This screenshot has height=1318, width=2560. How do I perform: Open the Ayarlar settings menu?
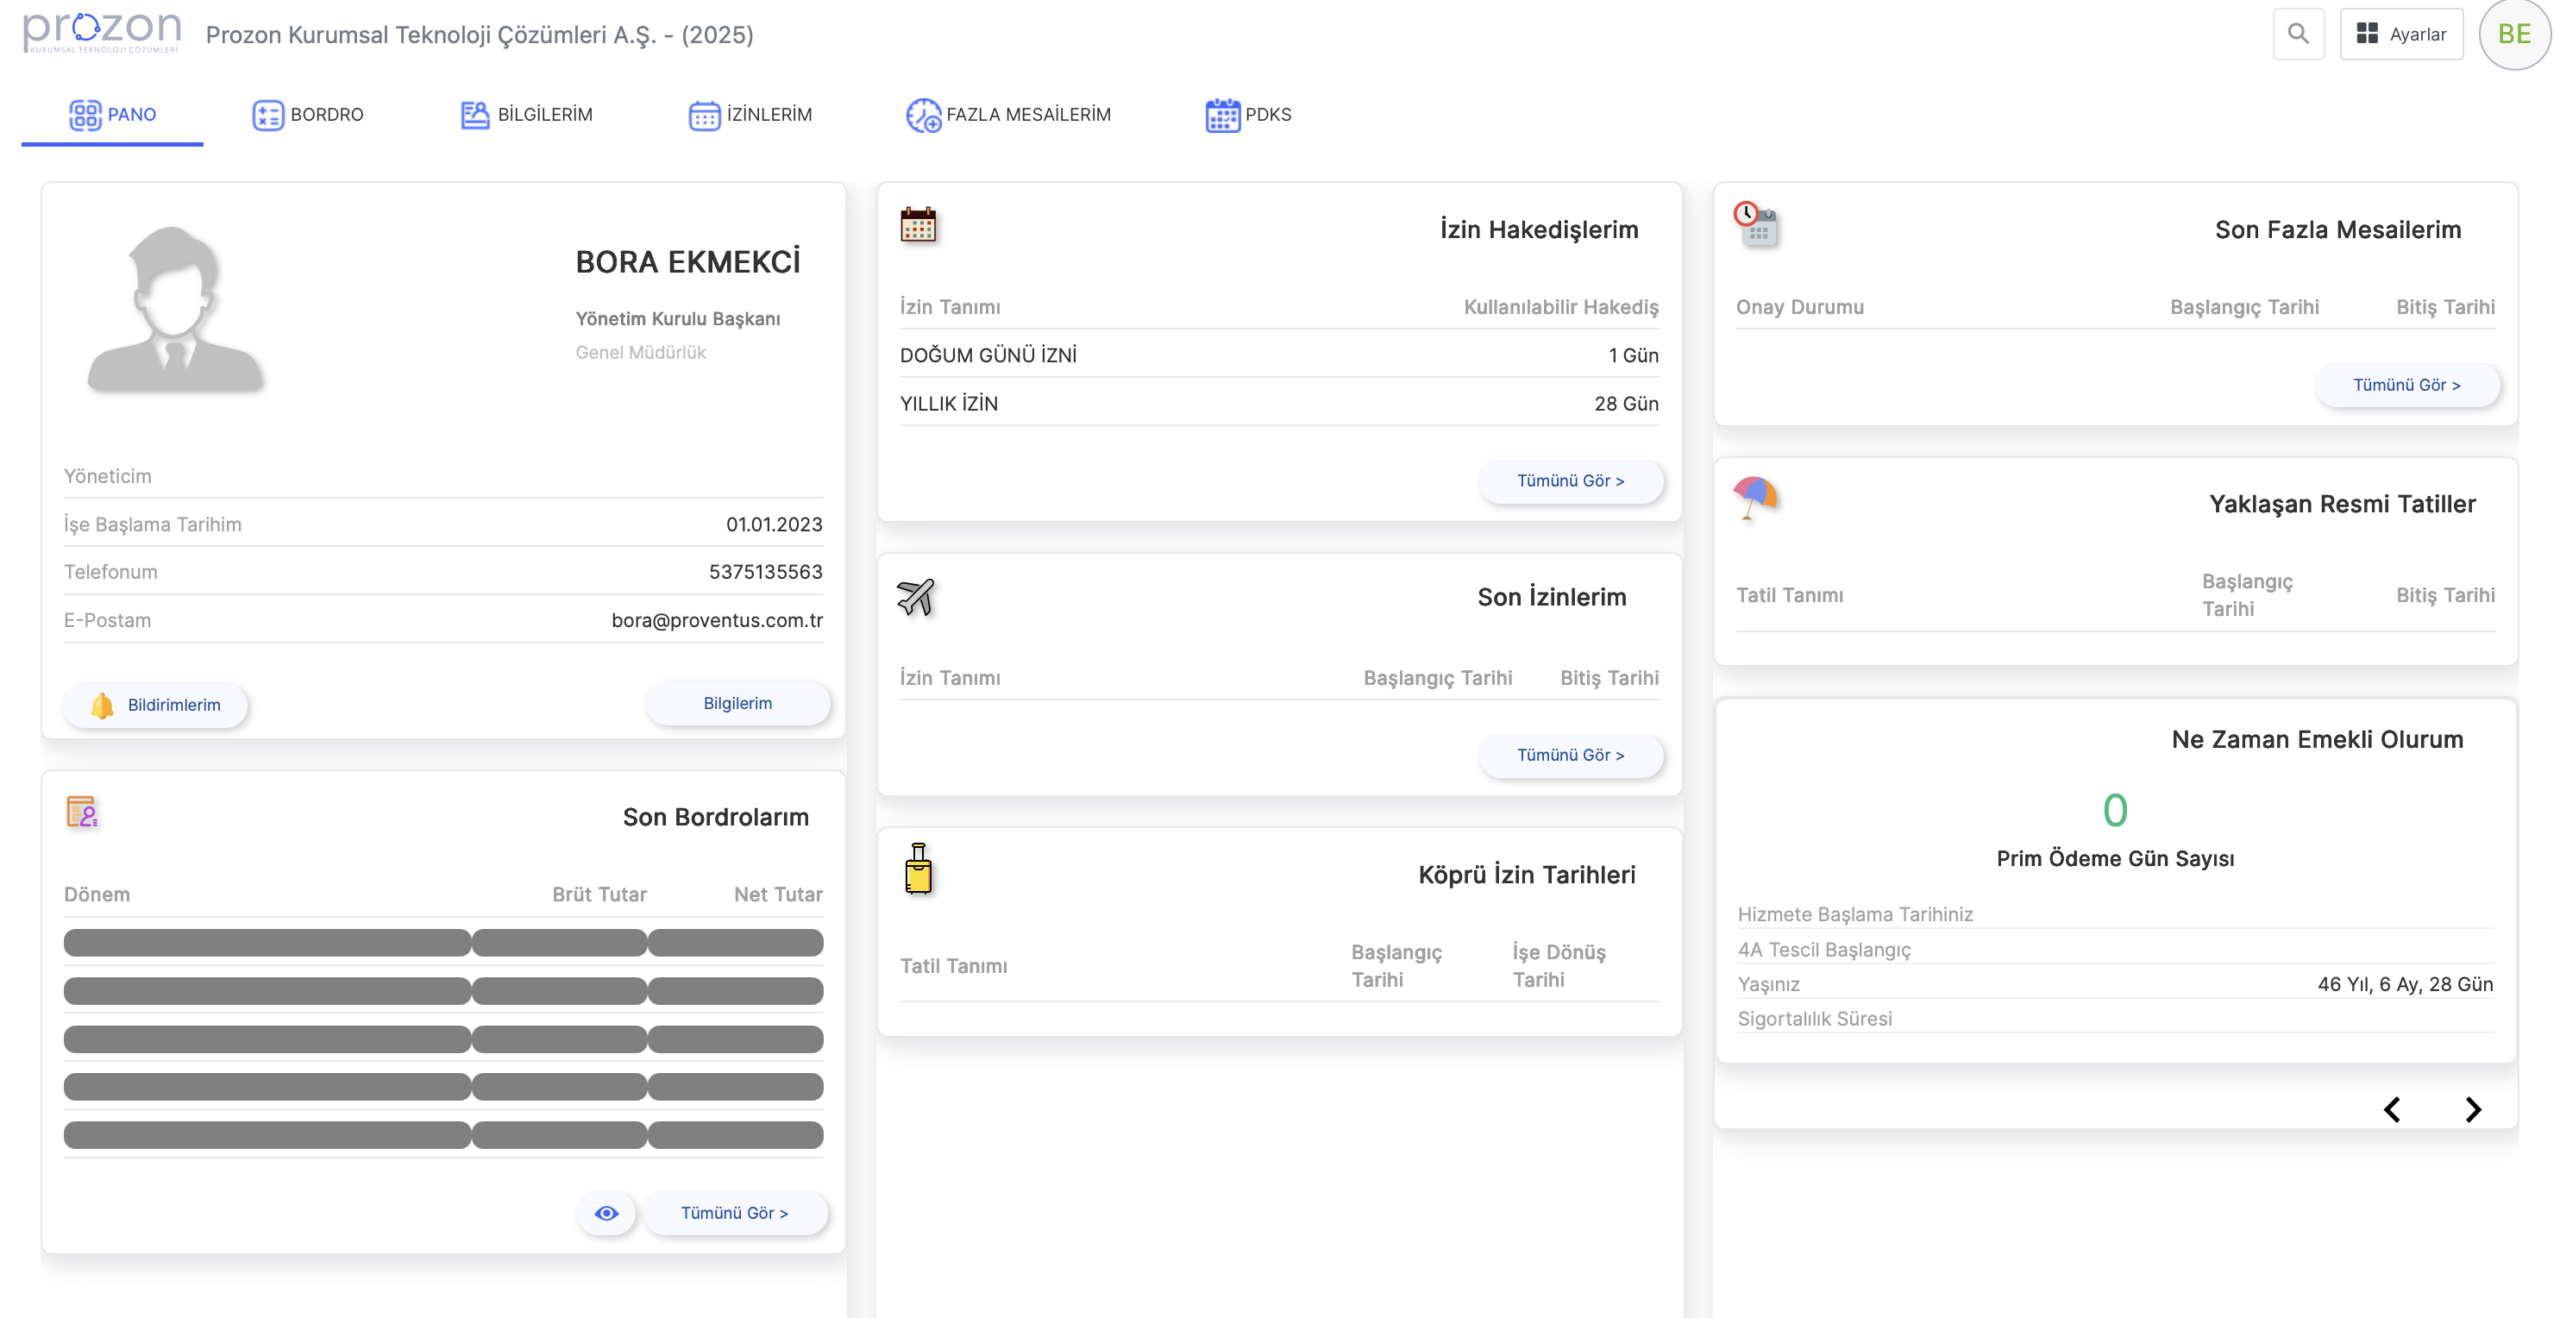(2400, 34)
